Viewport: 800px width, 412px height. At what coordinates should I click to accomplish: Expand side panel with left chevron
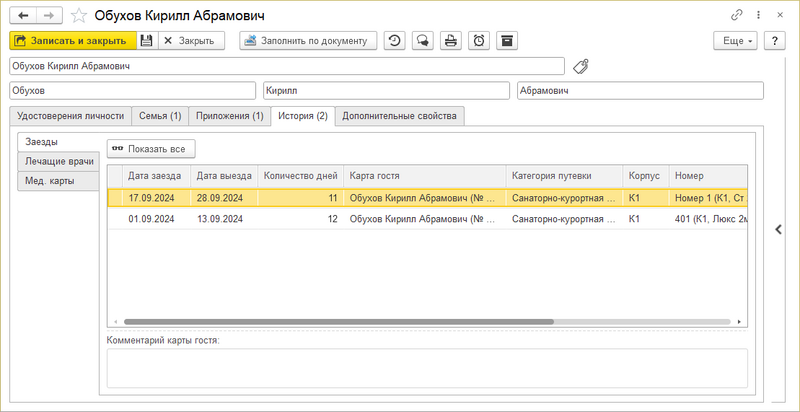[779, 229]
